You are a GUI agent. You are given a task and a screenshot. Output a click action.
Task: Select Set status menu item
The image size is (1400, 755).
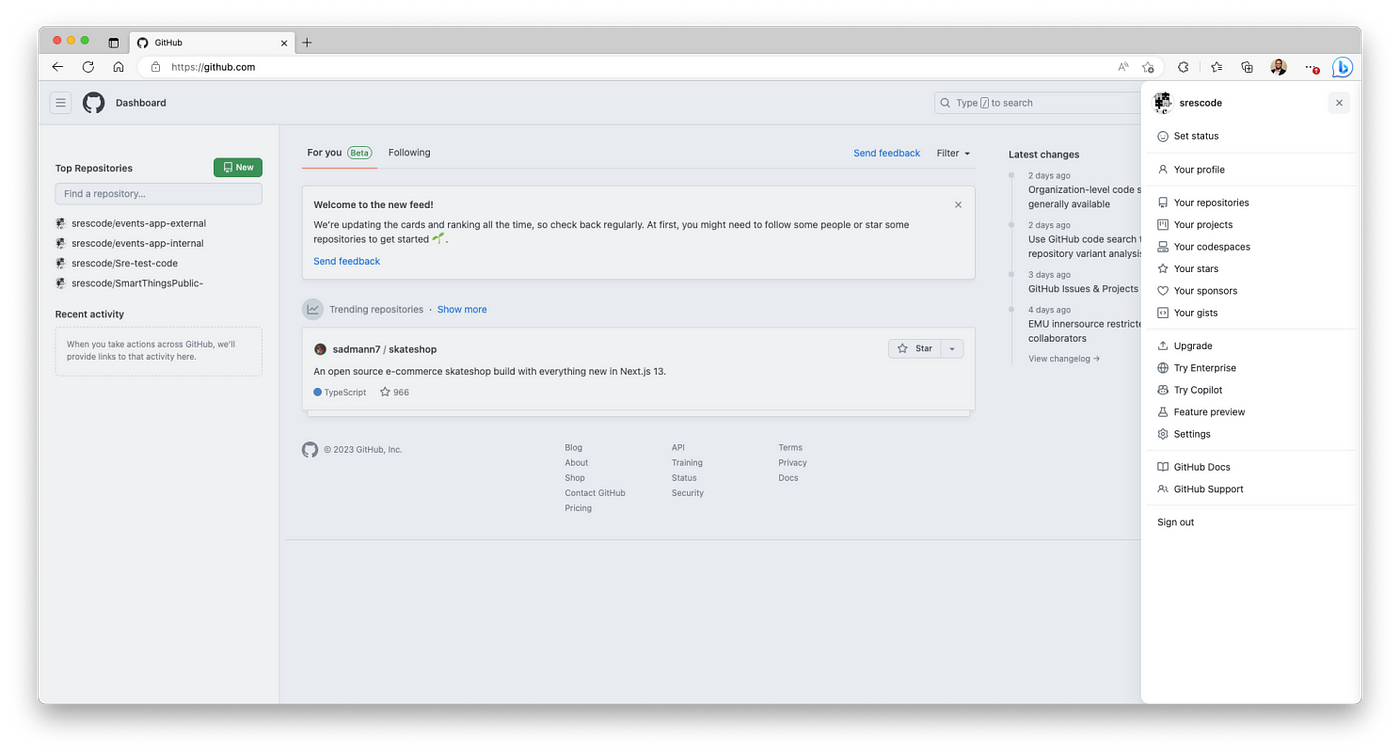click(x=1248, y=136)
